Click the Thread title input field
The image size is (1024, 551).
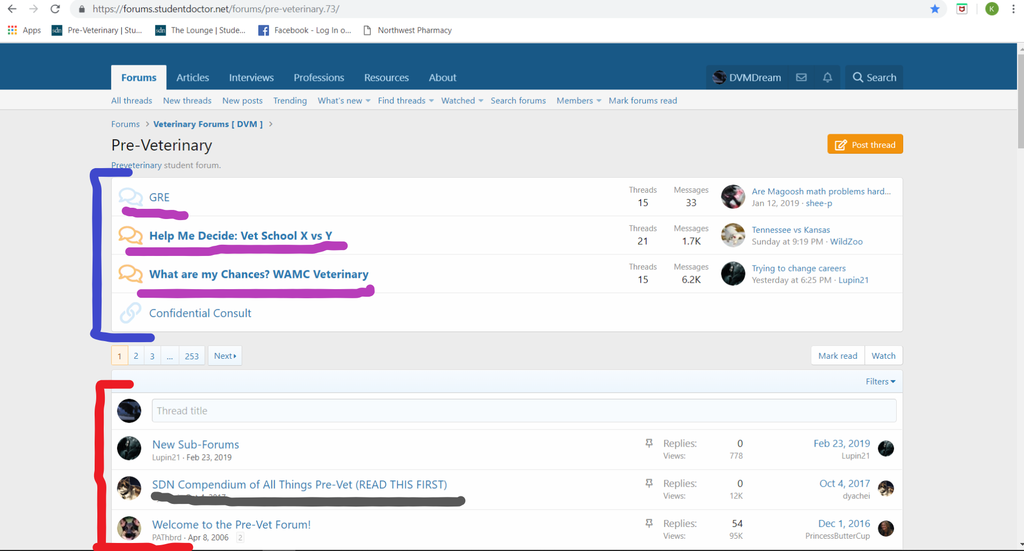(x=523, y=410)
